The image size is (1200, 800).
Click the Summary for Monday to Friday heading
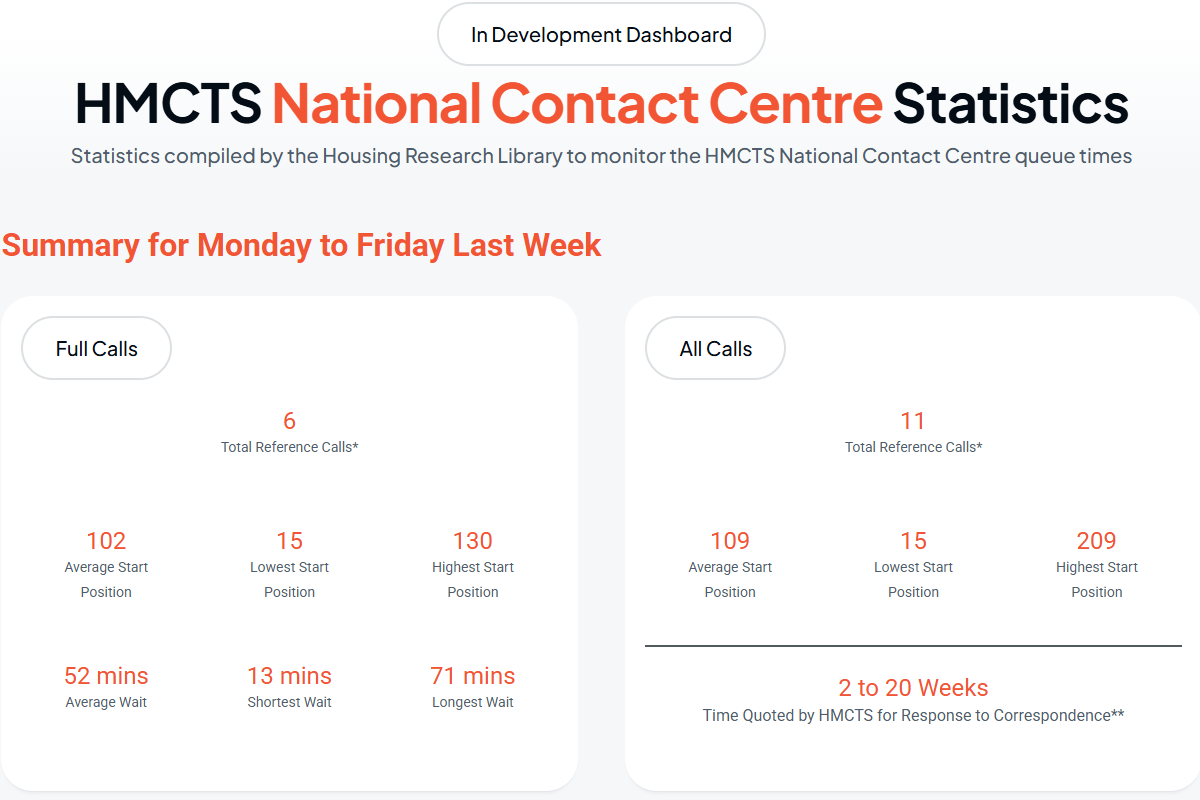301,245
